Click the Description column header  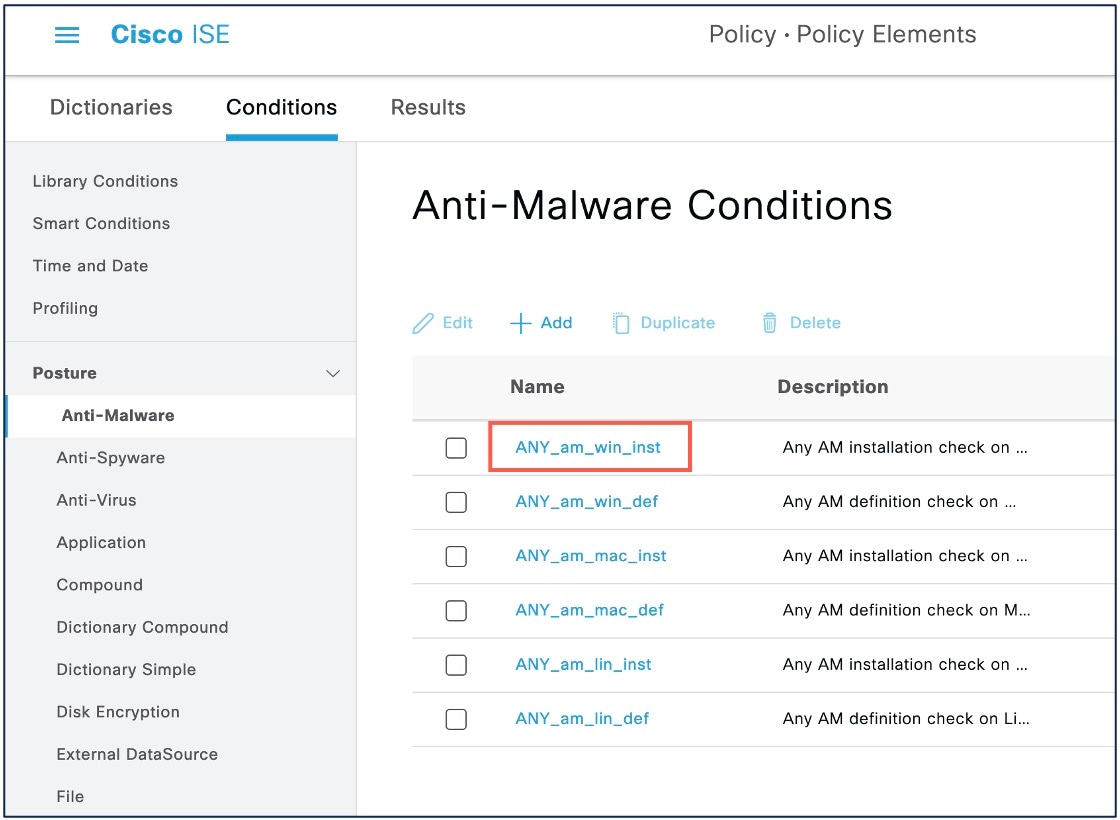(833, 387)
